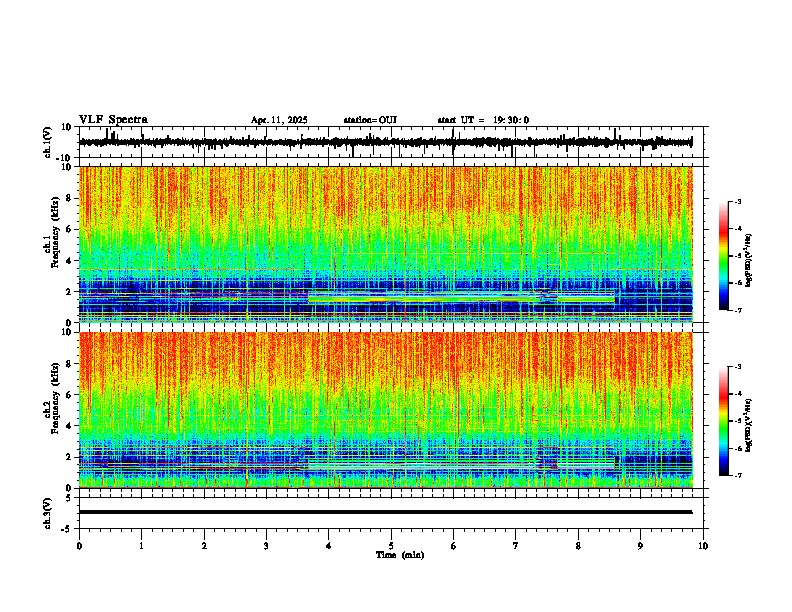Viewport: 792px width, 612px height.
Task: Click the time axis tick label "0"
Action: tap(79, 546)
